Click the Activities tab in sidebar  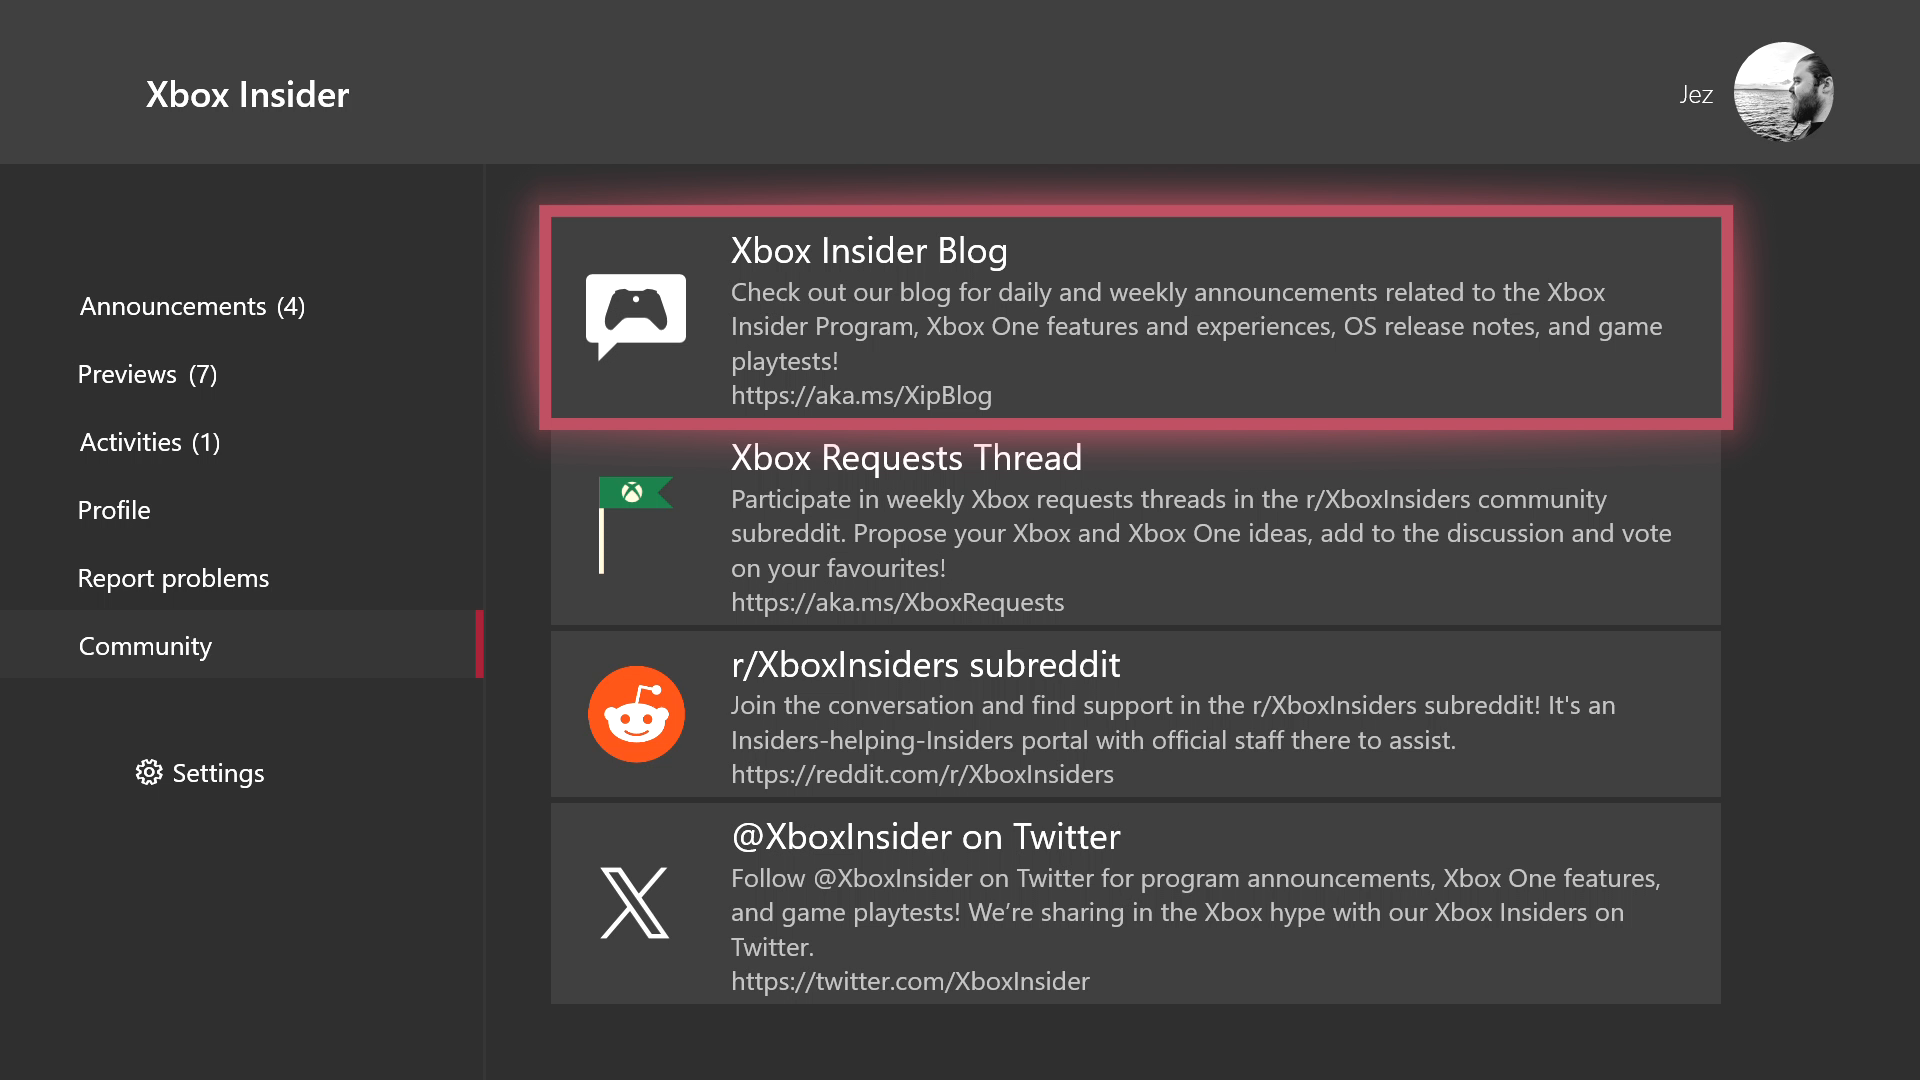pos(149,442)
